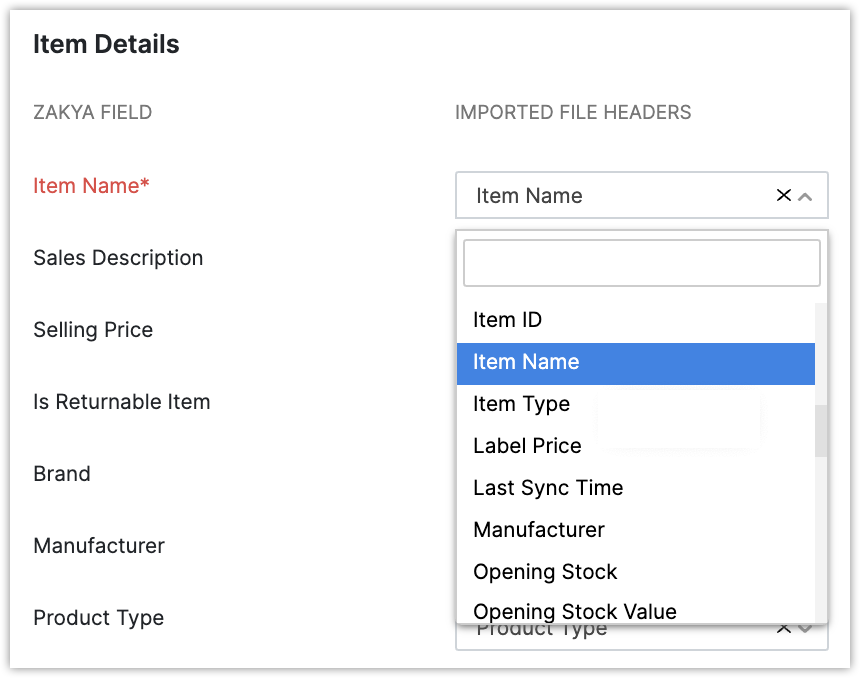Select Label Price in the dropdown list
860x678 pixels.
click(x=527, y=446)
